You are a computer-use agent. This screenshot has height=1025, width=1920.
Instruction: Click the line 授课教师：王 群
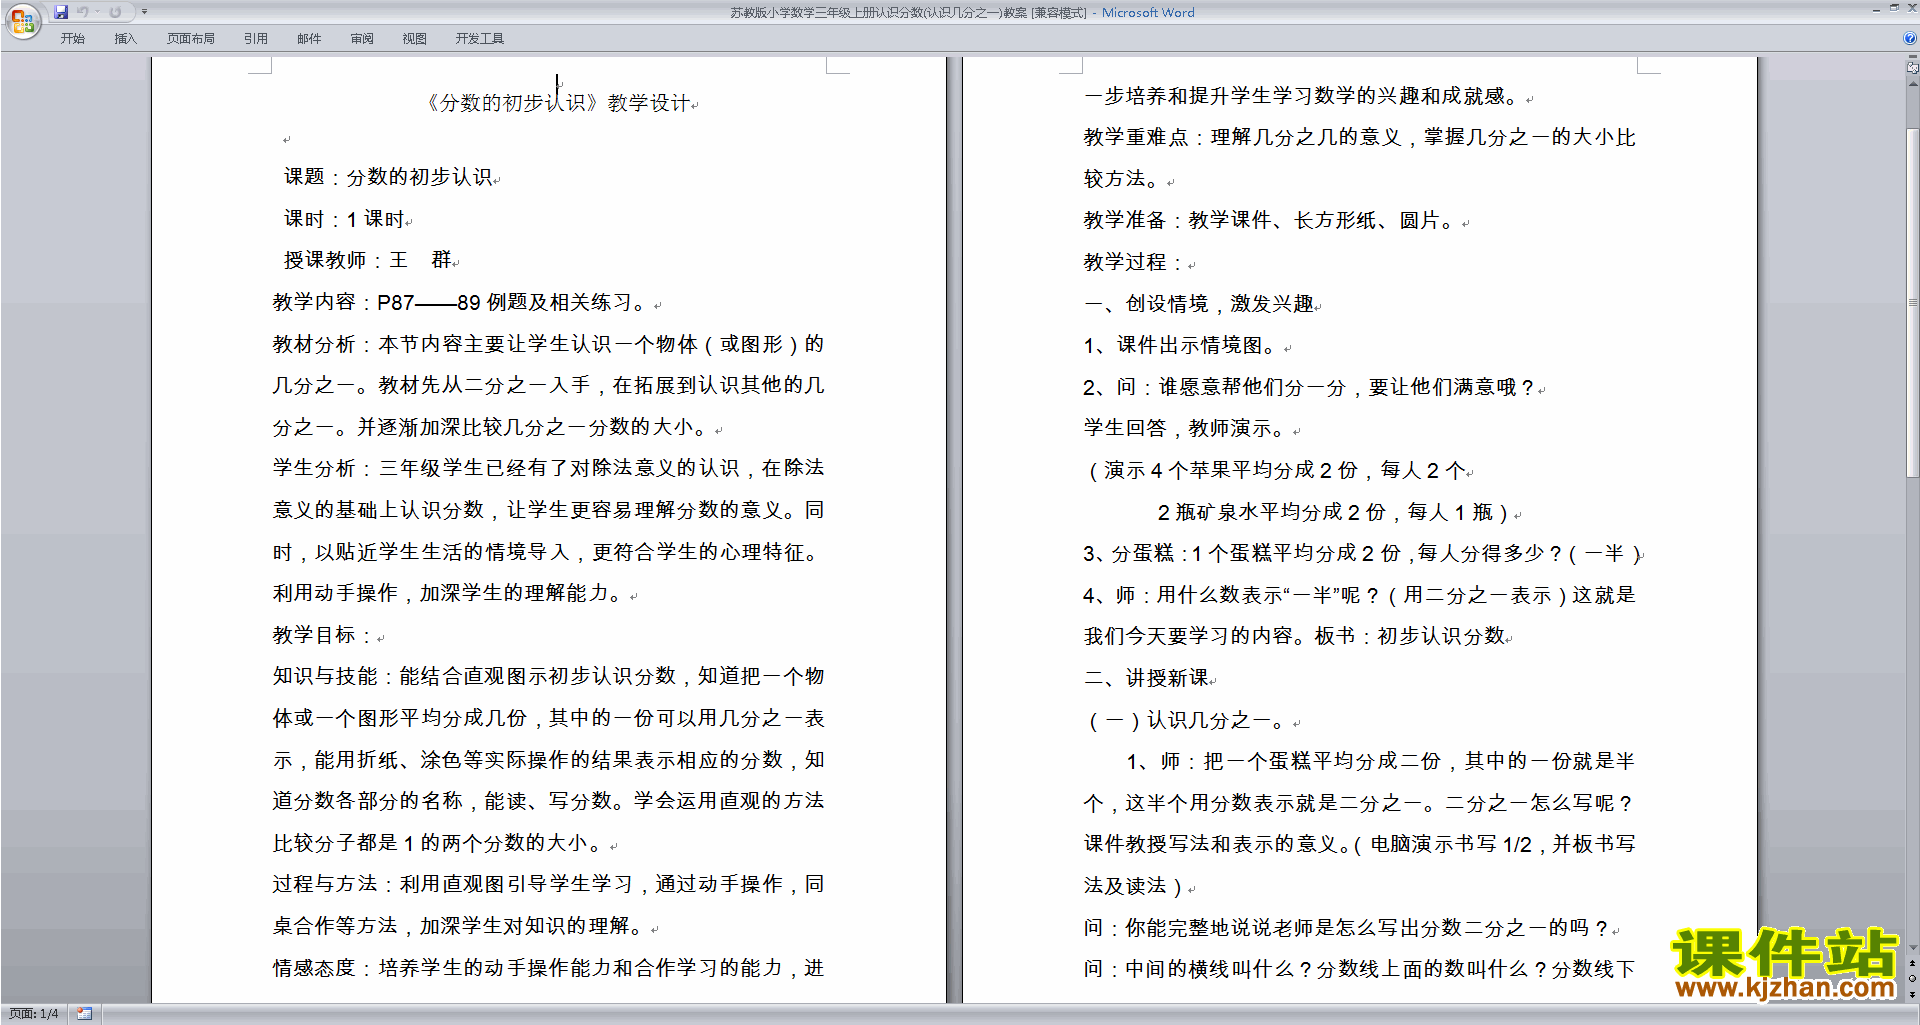370,260
